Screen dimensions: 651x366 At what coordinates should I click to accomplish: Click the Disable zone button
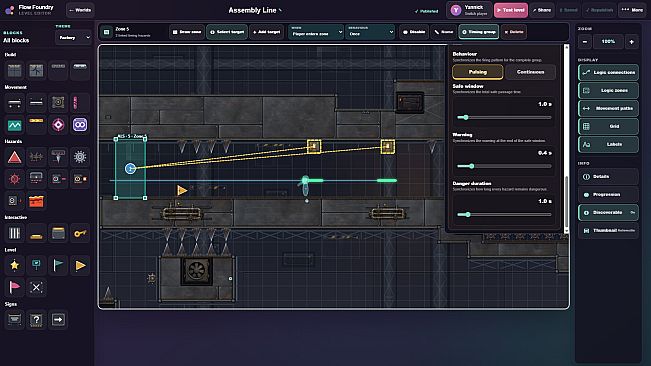[x=414, y=32]
